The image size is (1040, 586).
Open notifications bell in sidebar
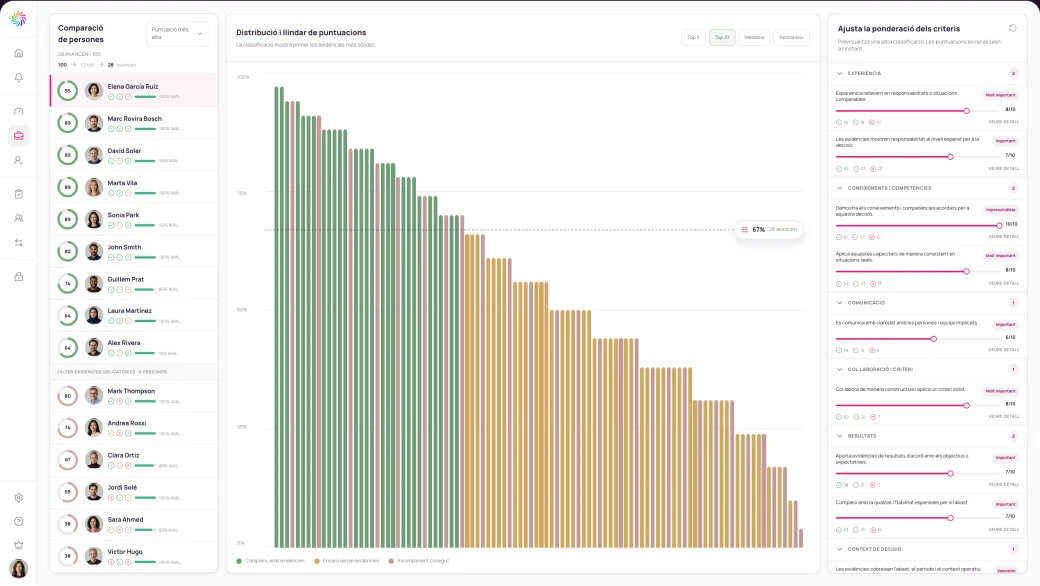pyautogui.click(x=19, y=78)
